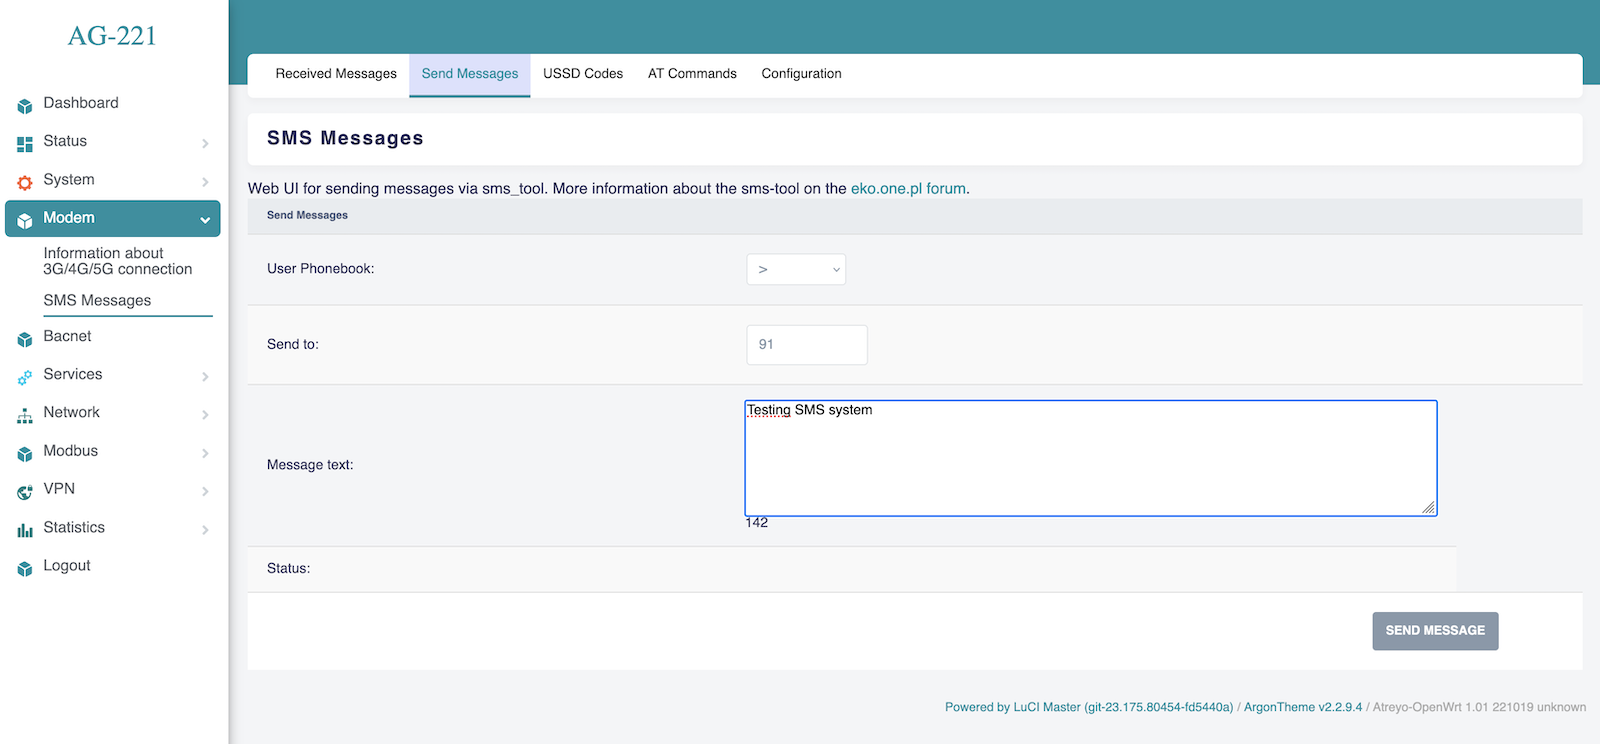Expand the Modbus submenu arrow
Viewport: 1600px width, 744px height.
click(205, 453)
